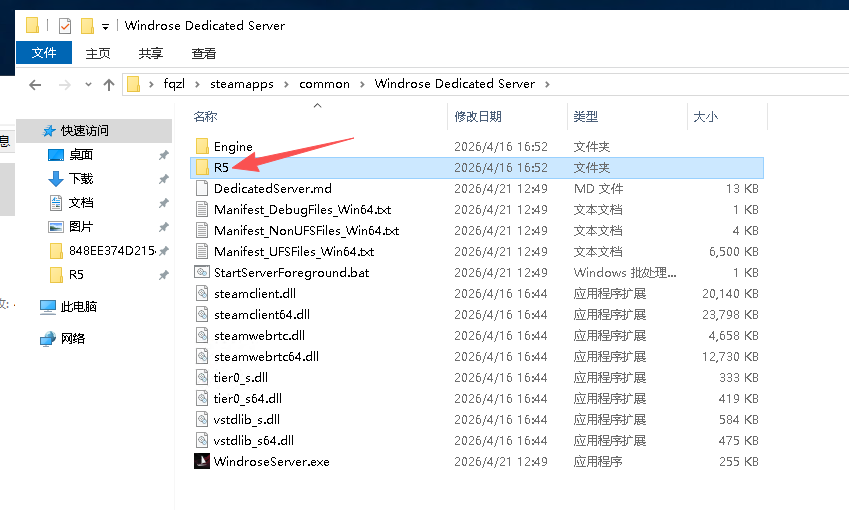The image size is (849, 510).
Task: Select the StartServerForeground.bat batch file
Action: point(291,272)
